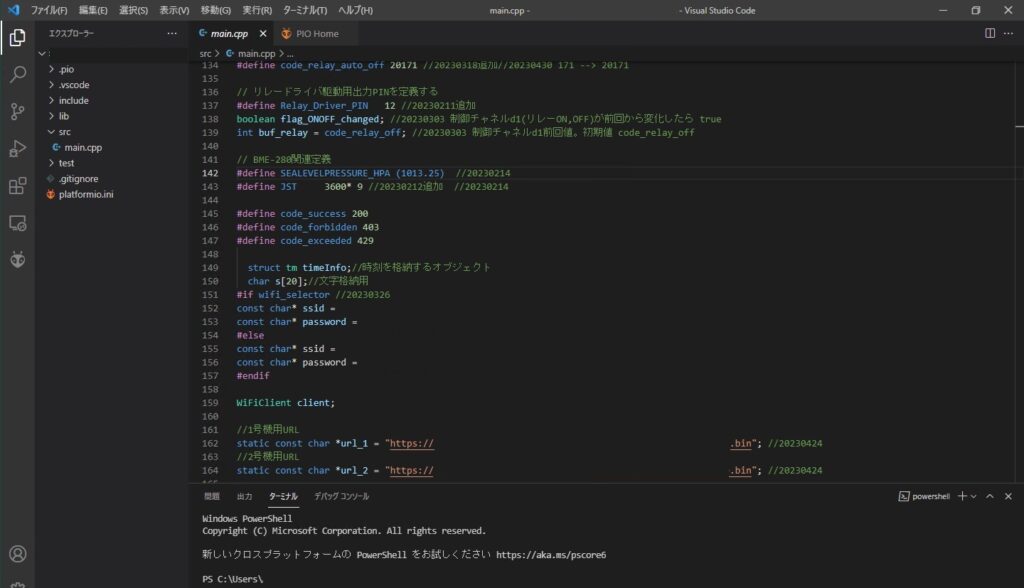The height and width of the screenshot is (588, 1024).
Task: Open the ターミナル(T) menu
Action: pyautogui.click(x=304, y=10)
